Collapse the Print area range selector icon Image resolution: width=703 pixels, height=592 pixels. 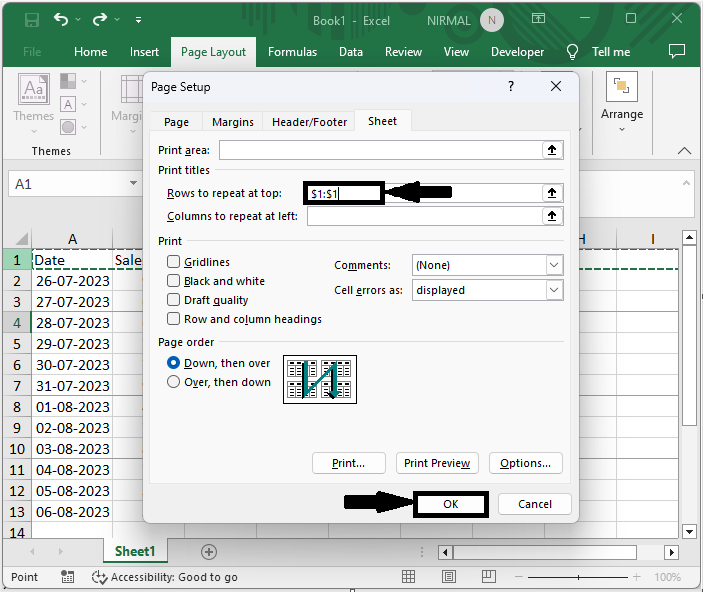tap(551, 150)
